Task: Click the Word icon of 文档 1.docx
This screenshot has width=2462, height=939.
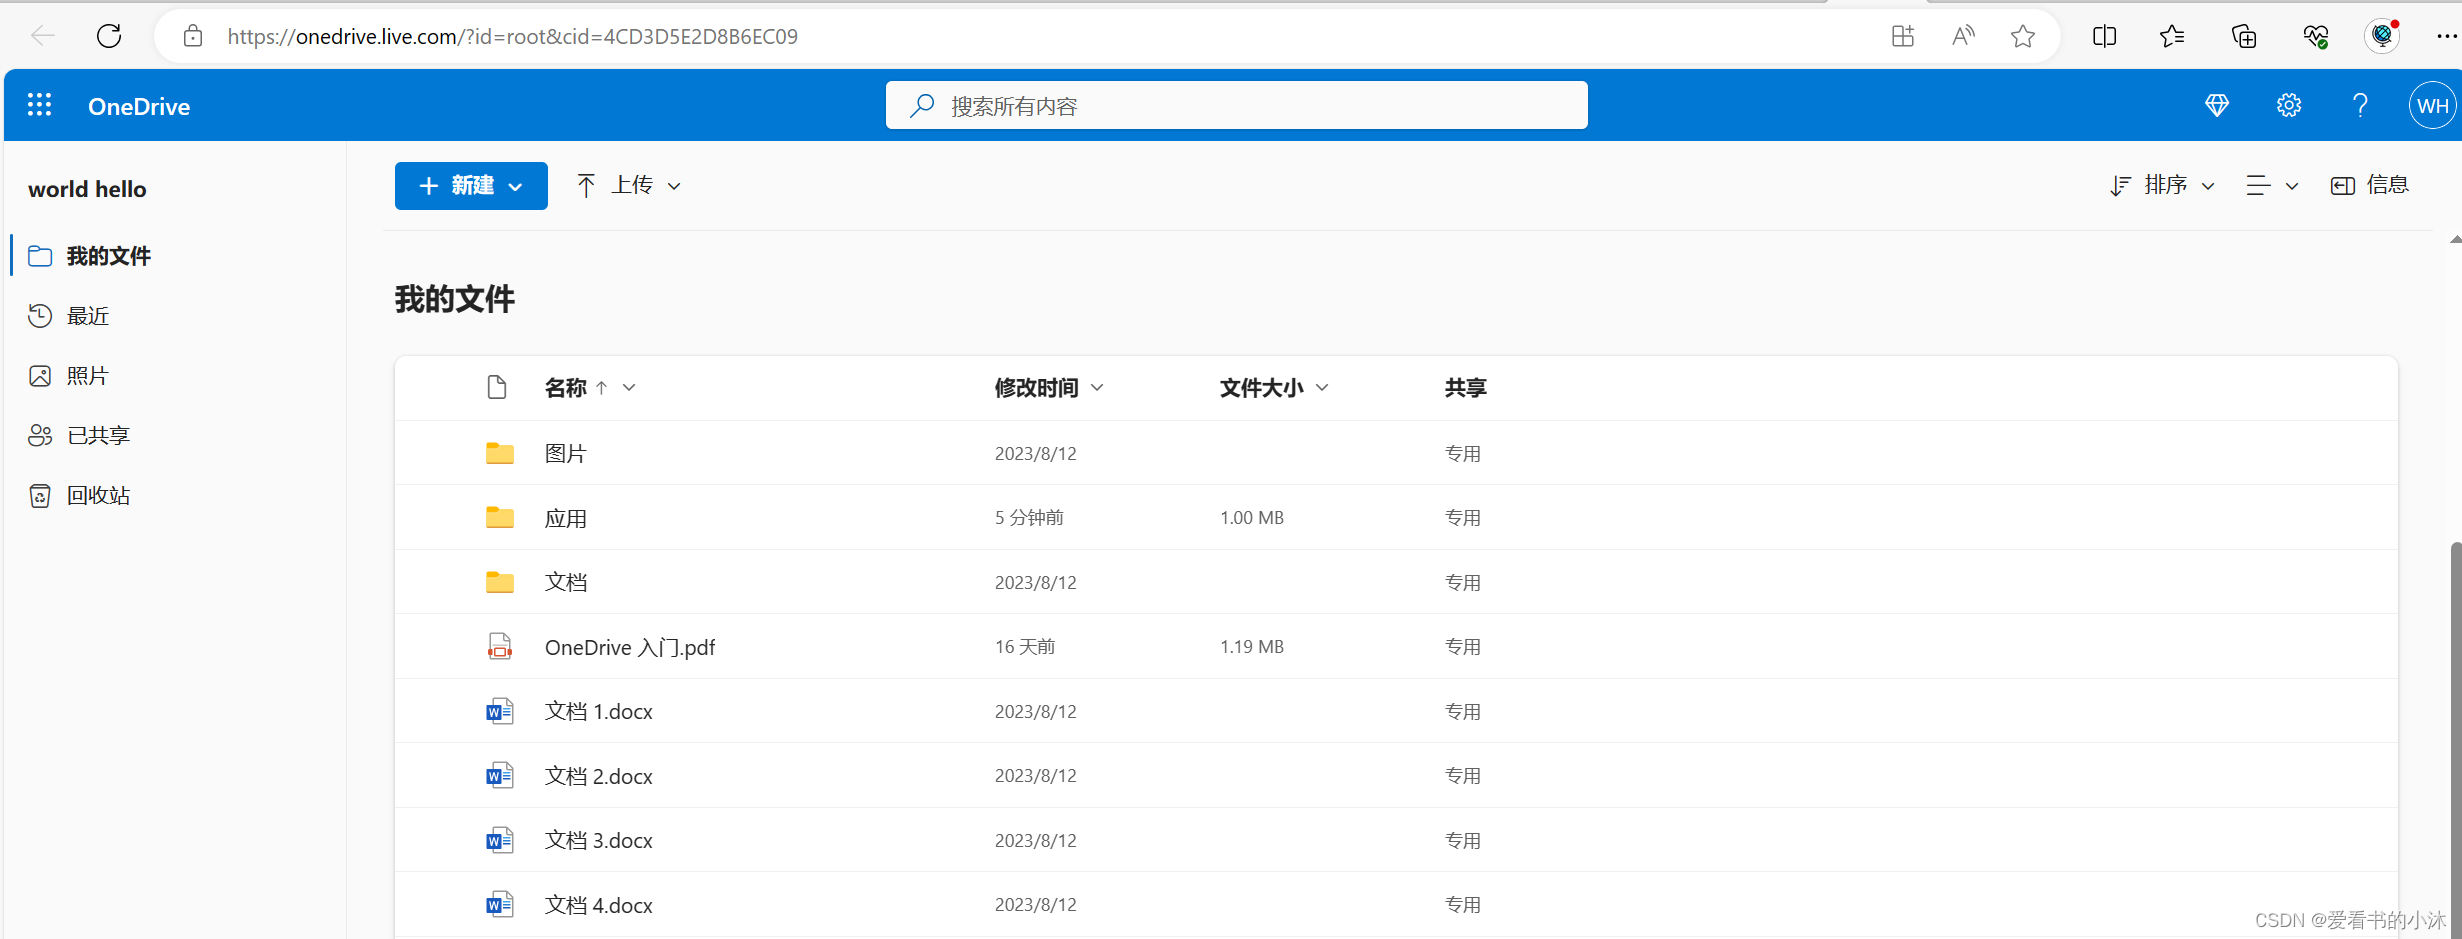Action: coord(500,711)
